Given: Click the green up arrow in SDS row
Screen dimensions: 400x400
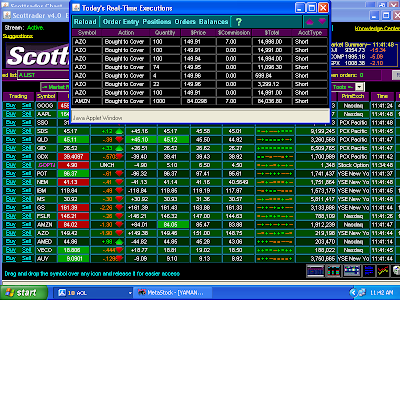Looking at the screenshot, I should pyautogui.click(x=119, y=131).
